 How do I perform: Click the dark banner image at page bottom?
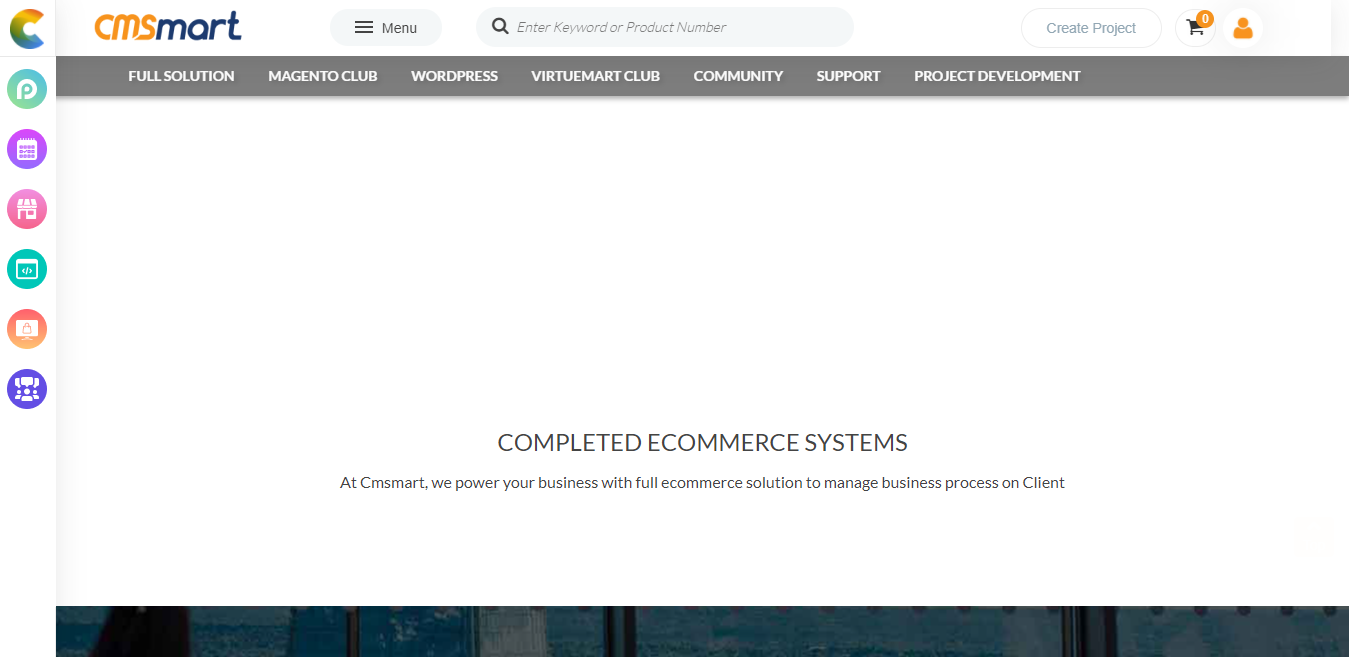[x=702, y=631]
